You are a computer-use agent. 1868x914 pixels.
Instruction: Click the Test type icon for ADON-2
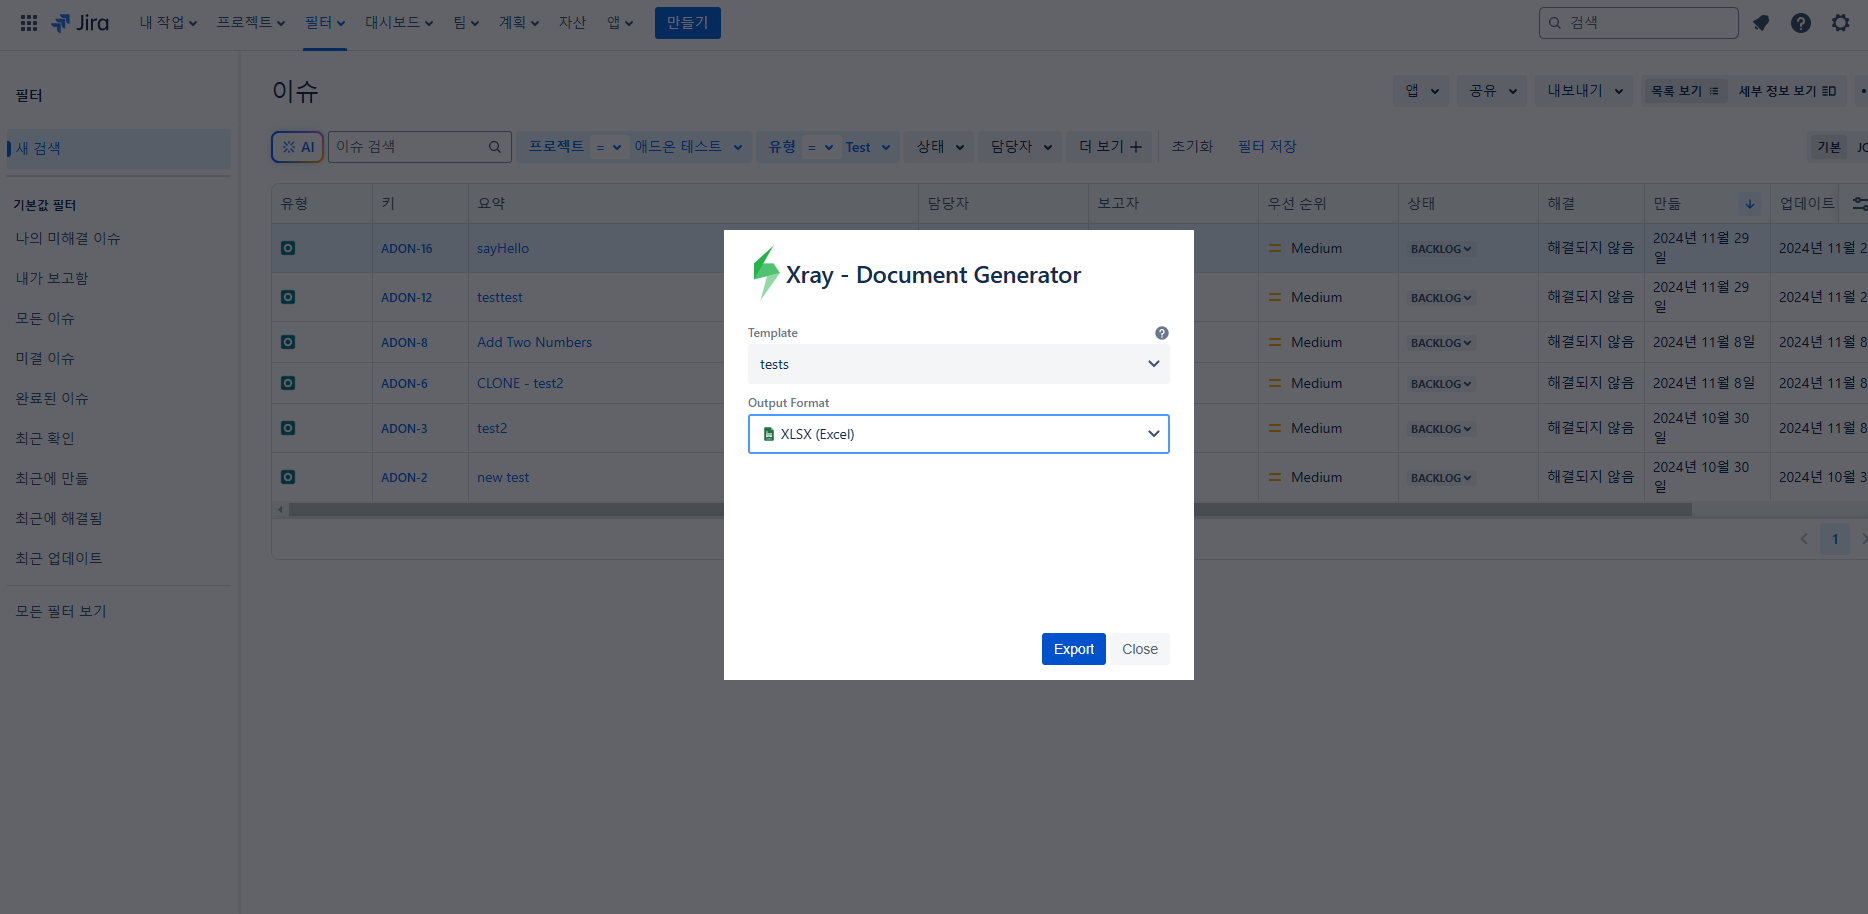coord(288,477)
